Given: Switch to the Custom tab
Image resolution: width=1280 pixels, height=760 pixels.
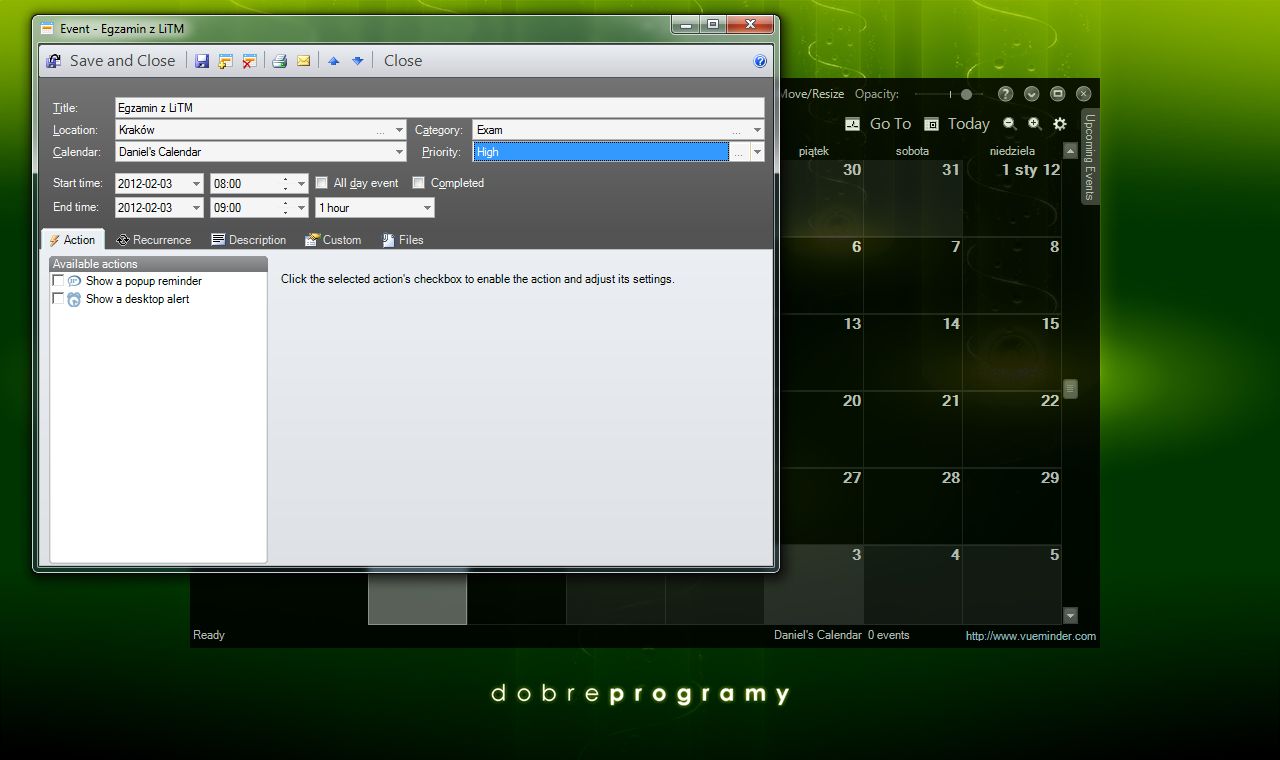Looking at the screenshot, I should (x=333, y=240).
